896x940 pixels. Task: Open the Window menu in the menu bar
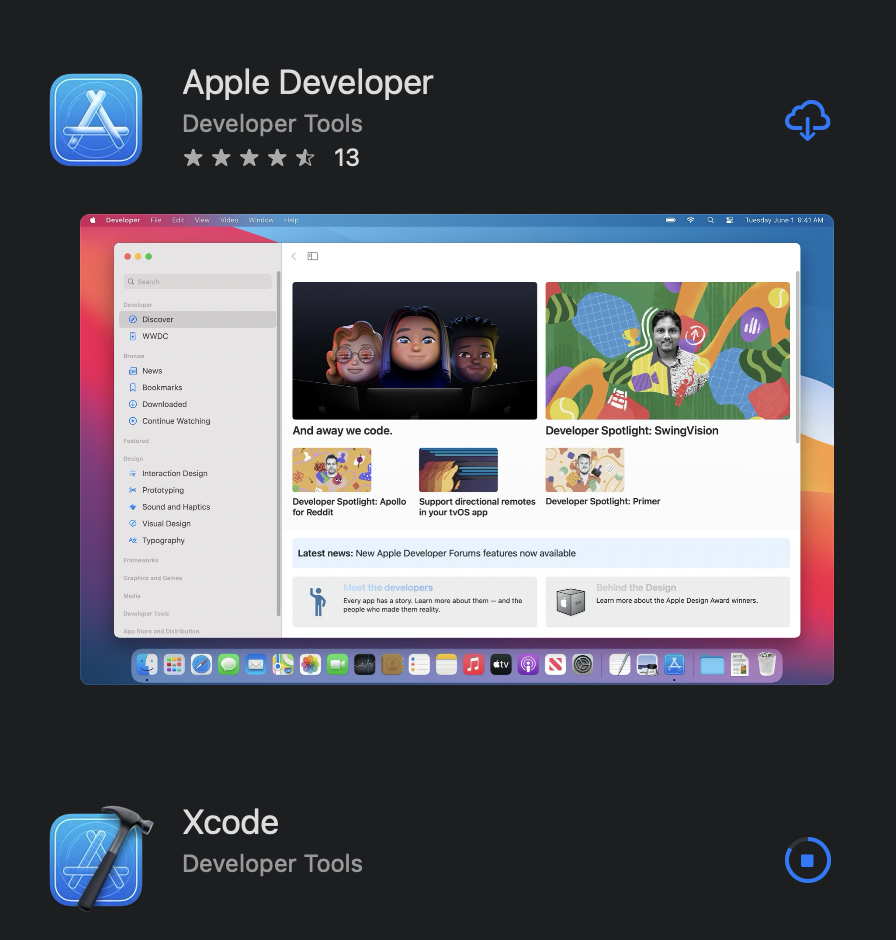[260, 220]
